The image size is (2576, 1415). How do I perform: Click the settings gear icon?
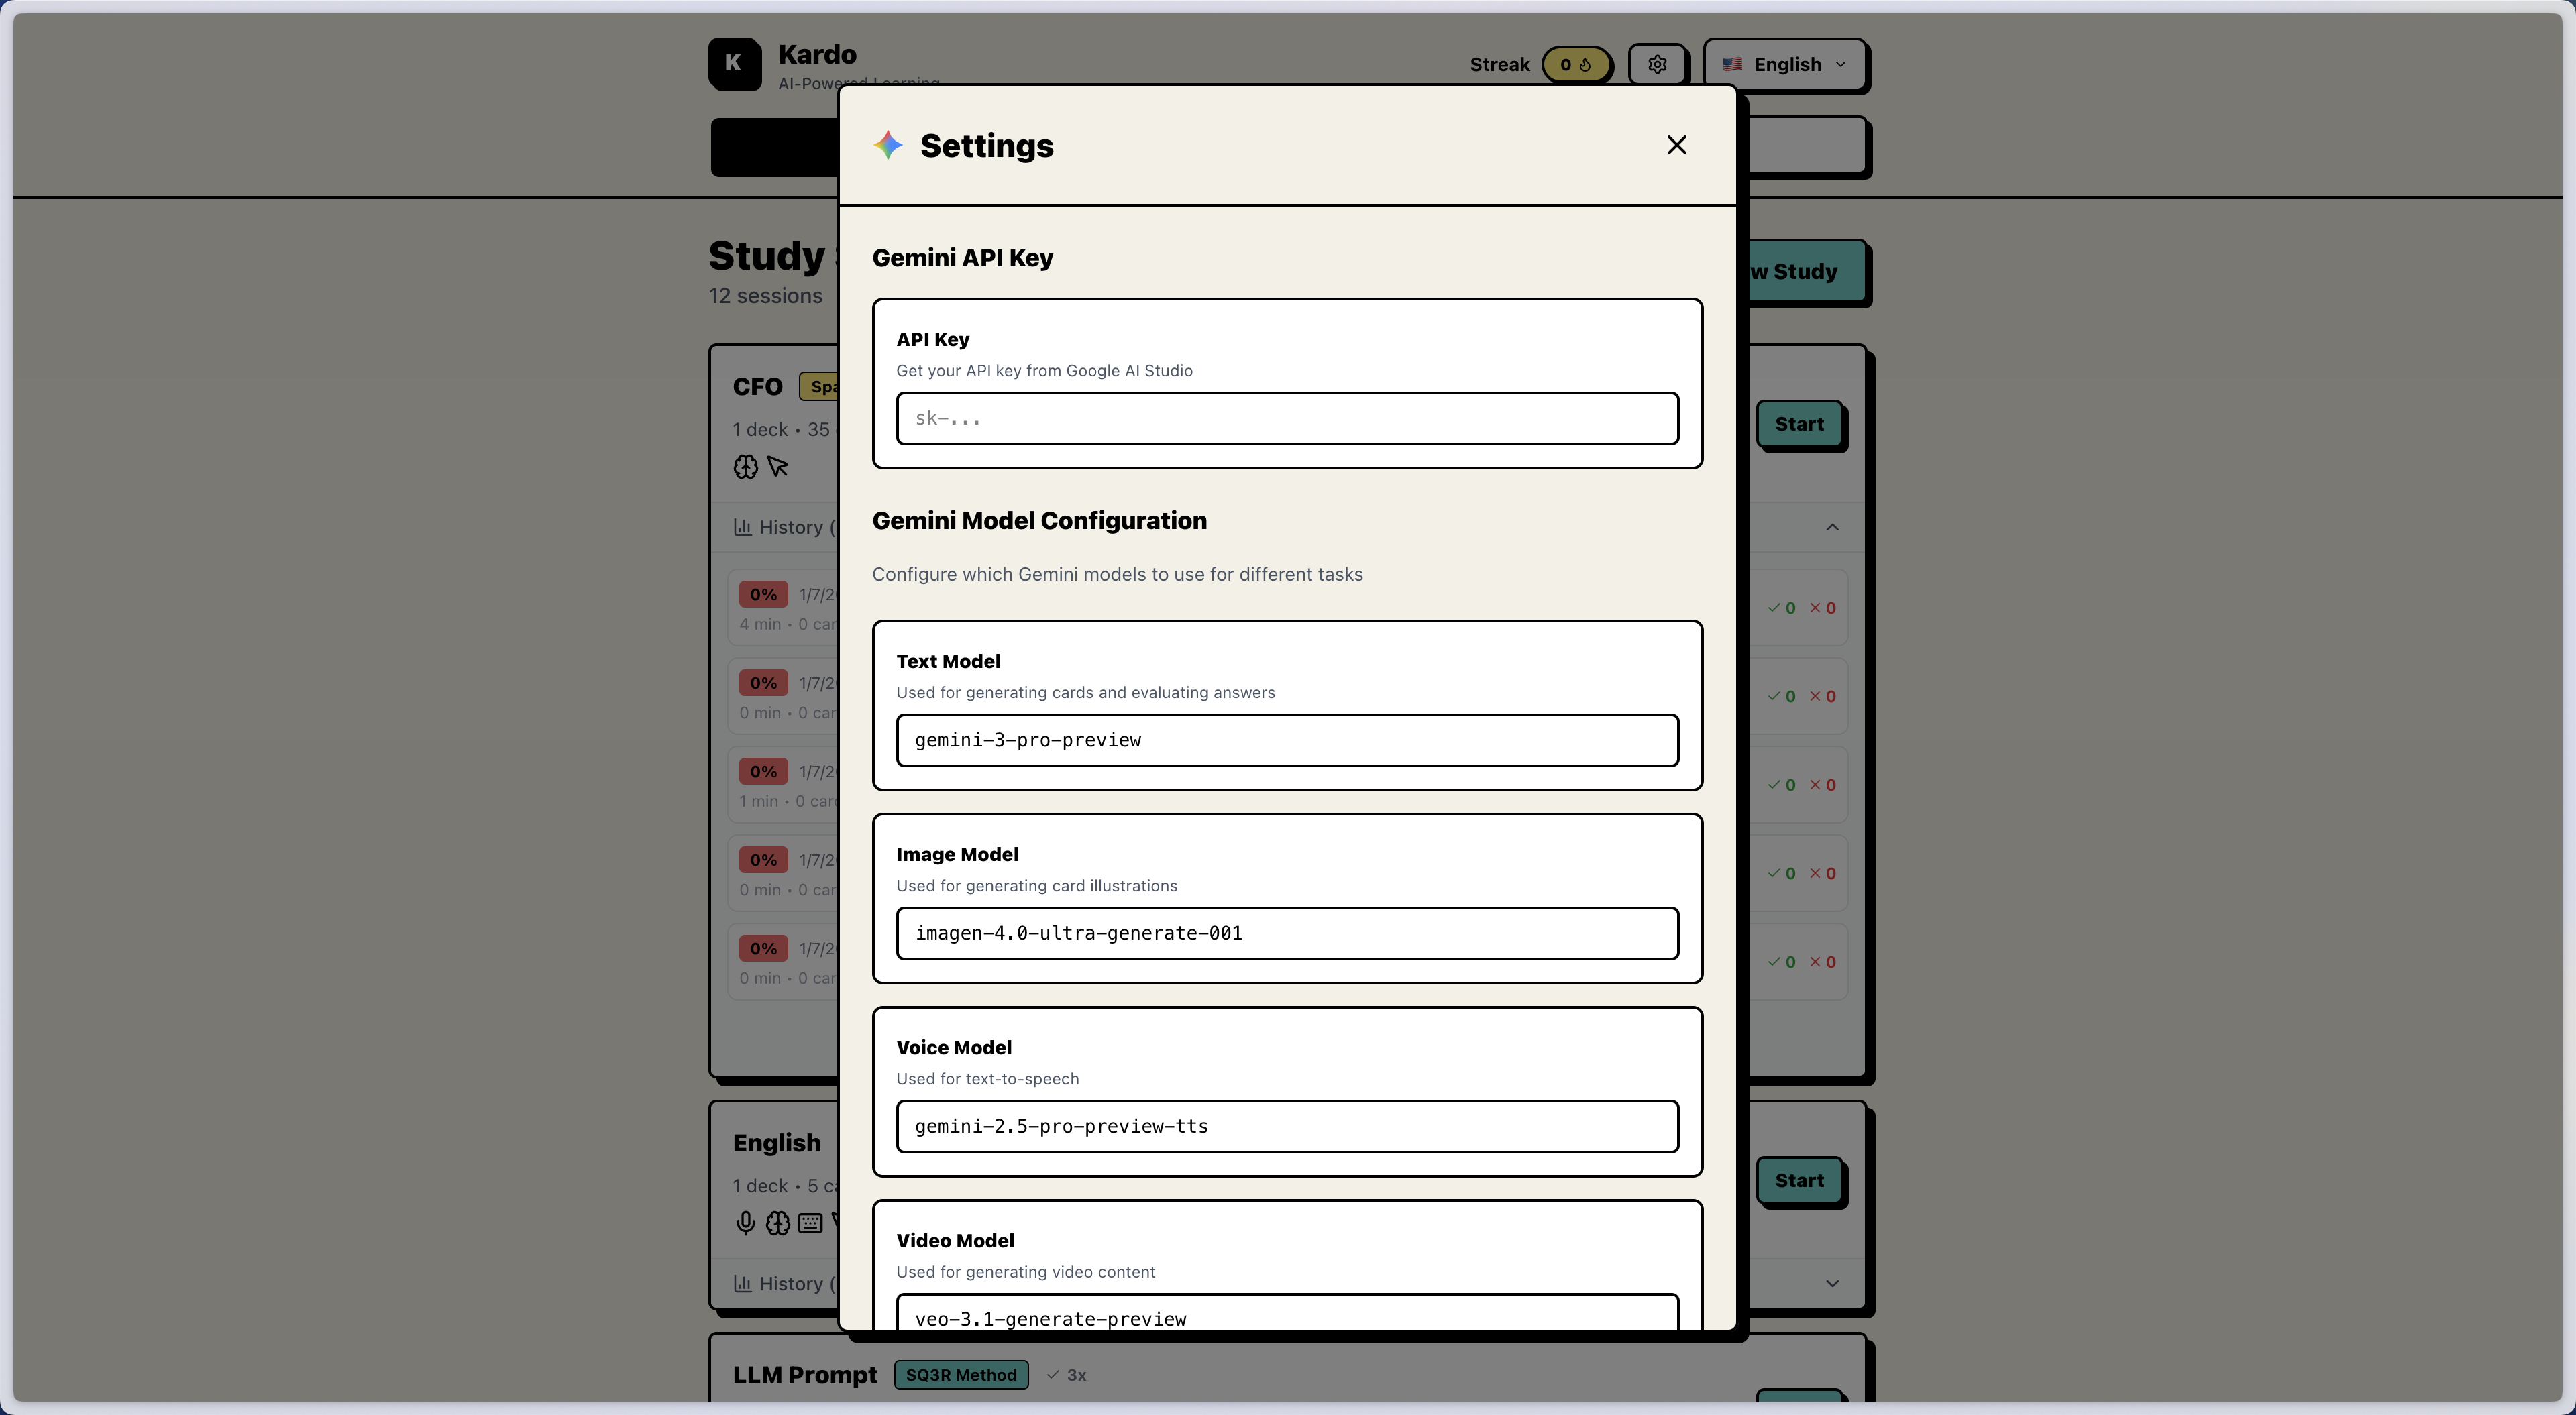[x=1657, y=64]
